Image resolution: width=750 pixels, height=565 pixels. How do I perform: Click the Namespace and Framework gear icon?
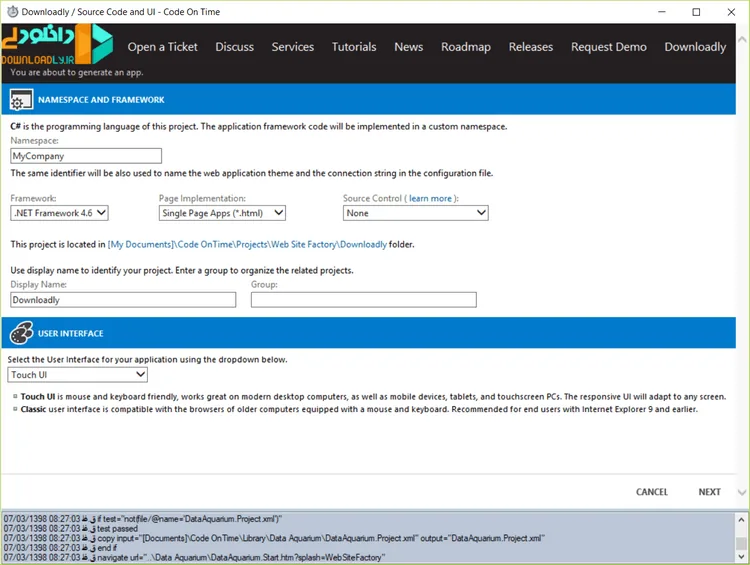point(22,100)
